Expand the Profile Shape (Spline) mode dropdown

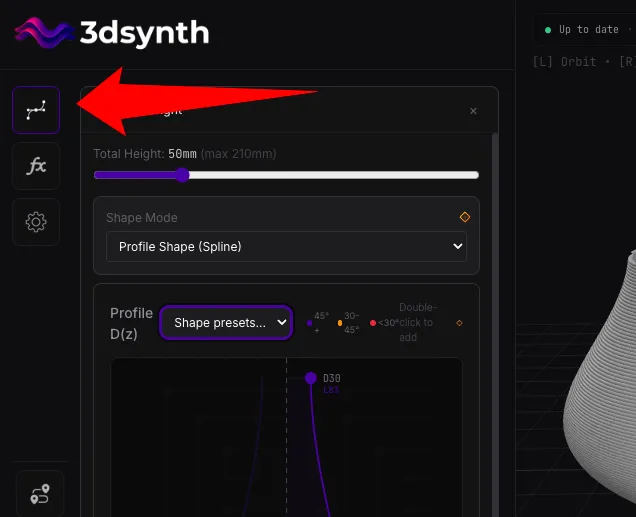286,246
